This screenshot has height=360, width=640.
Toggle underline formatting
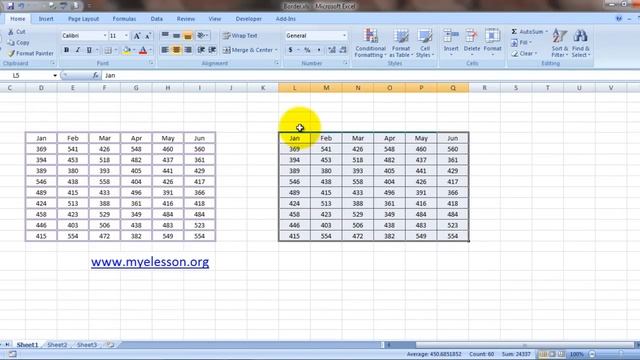(x=89, y=50)
